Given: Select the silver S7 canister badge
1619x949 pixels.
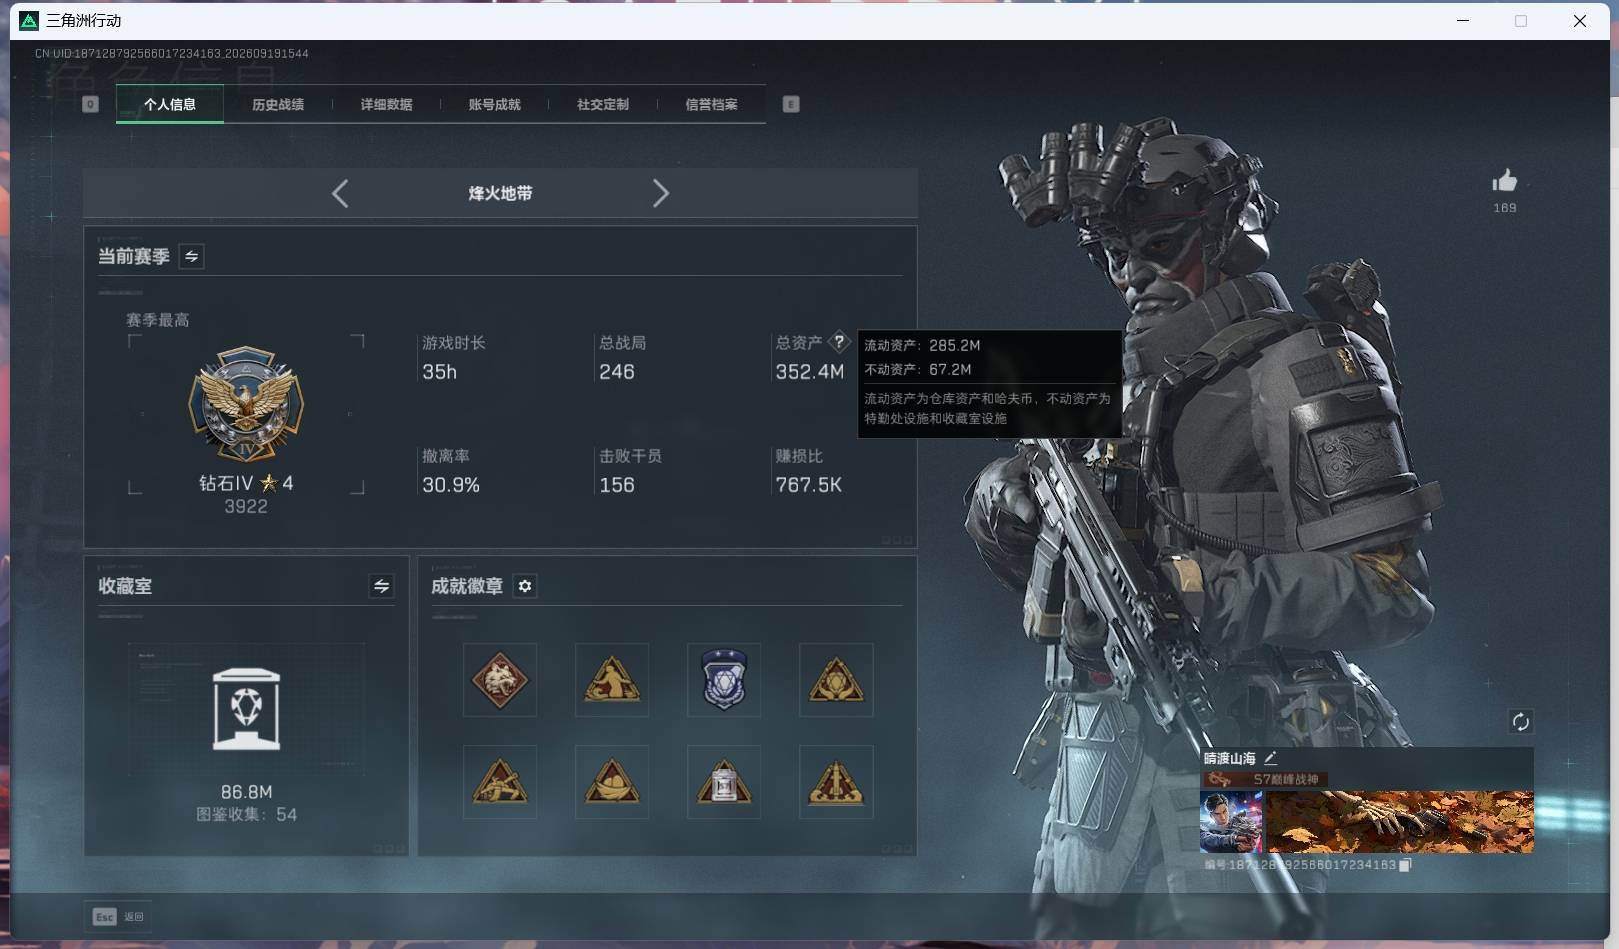Looking at the screenshot, I should tap(724, 782).
